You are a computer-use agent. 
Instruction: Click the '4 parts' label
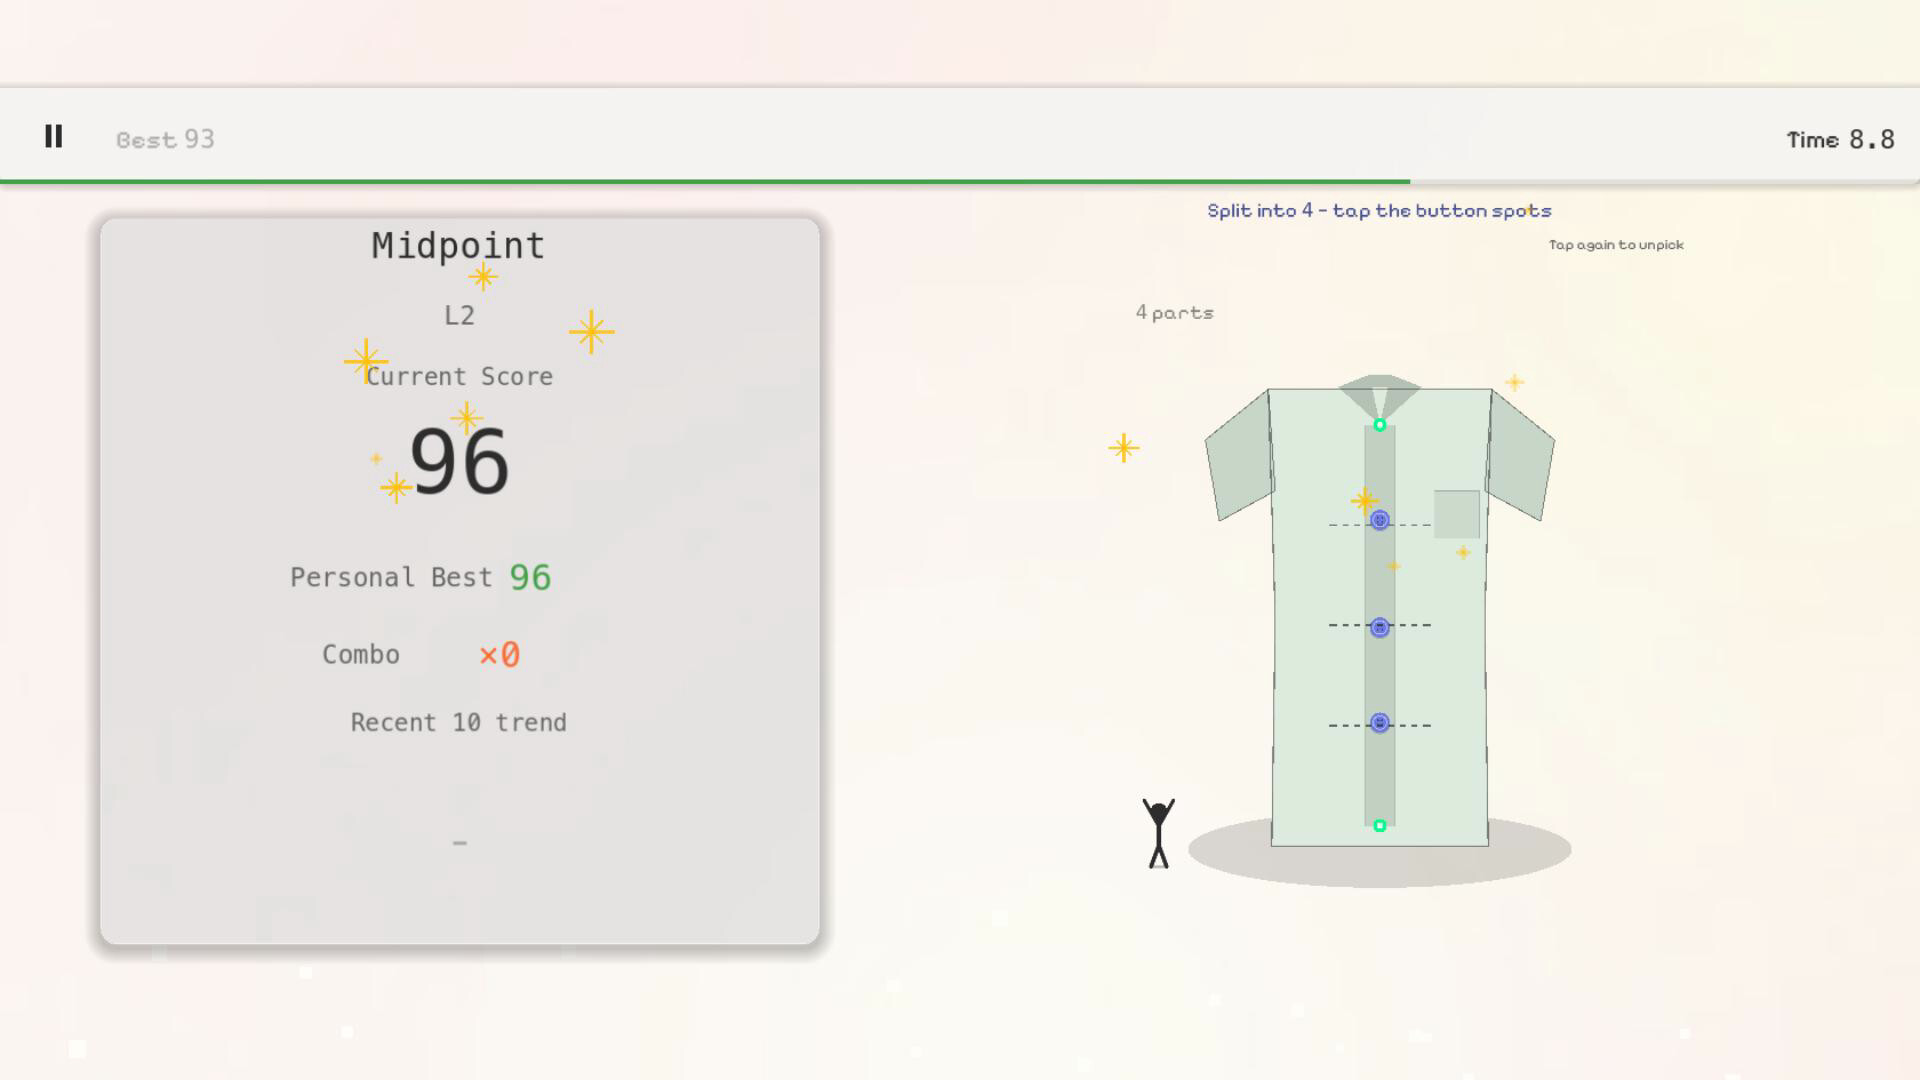(x=1175, y=313)
